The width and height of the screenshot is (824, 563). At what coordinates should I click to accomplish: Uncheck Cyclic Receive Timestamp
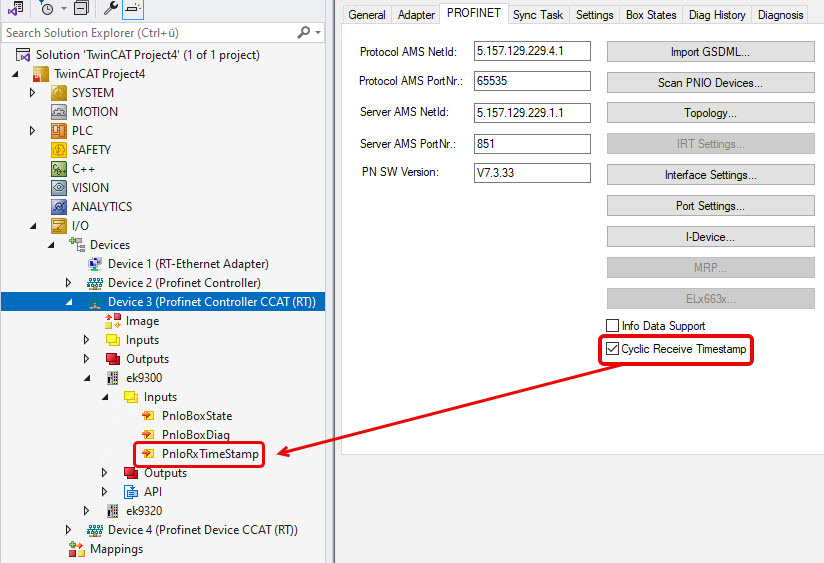[x=613, y=349]
